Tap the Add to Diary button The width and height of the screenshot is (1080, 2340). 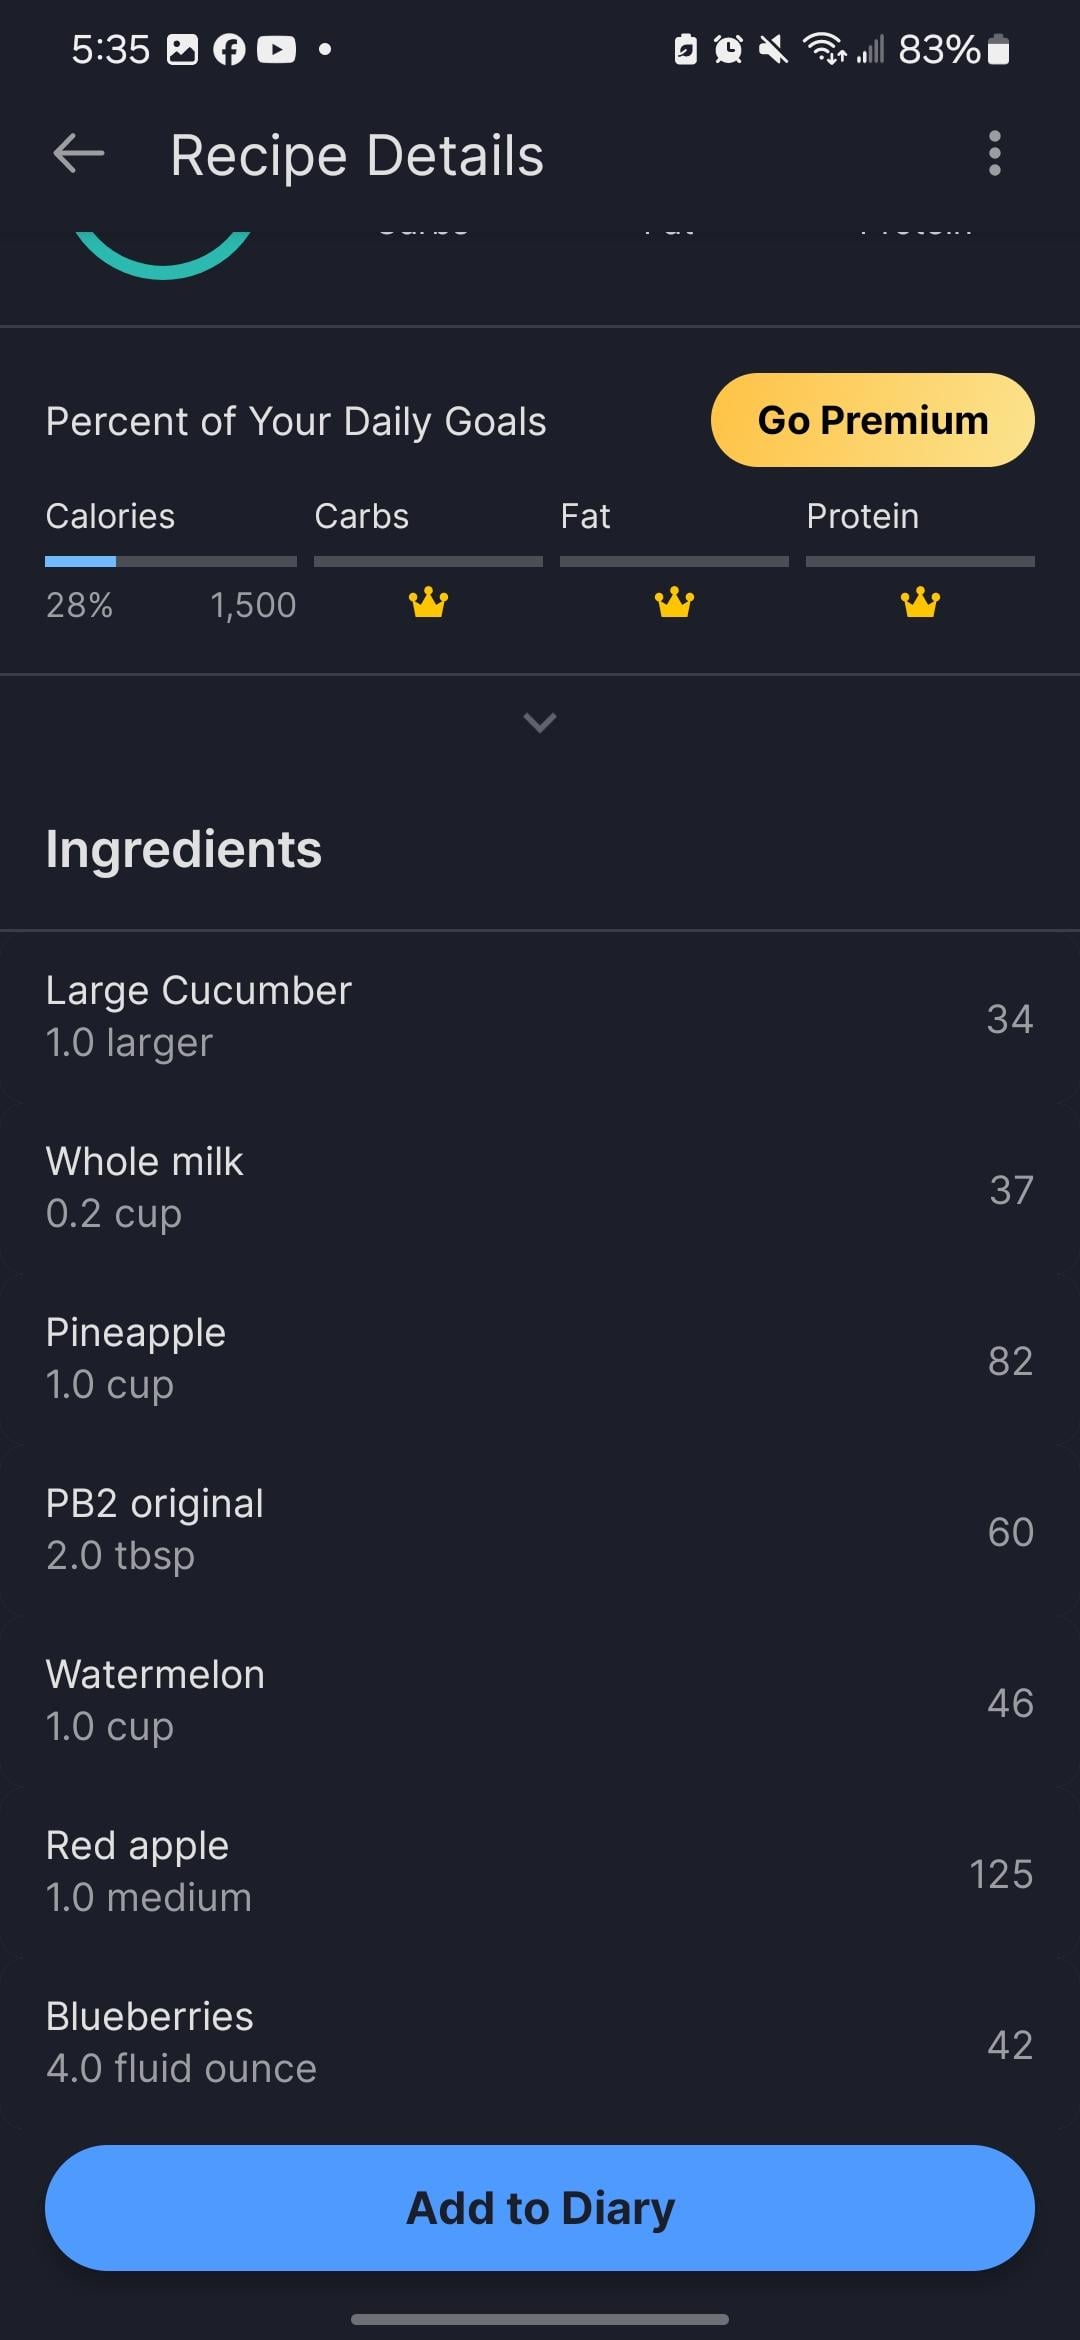(x=540, y=2208)
